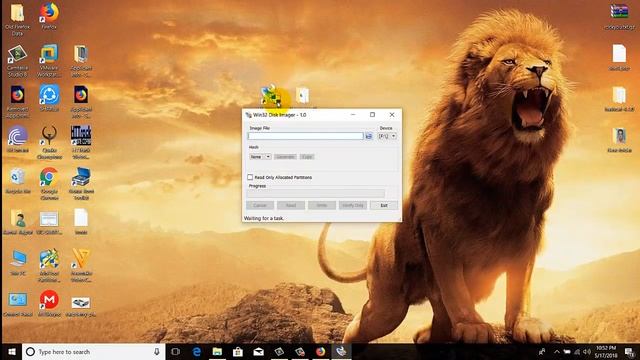Select the Movavi Video shortcut

[x=81, y=265]
